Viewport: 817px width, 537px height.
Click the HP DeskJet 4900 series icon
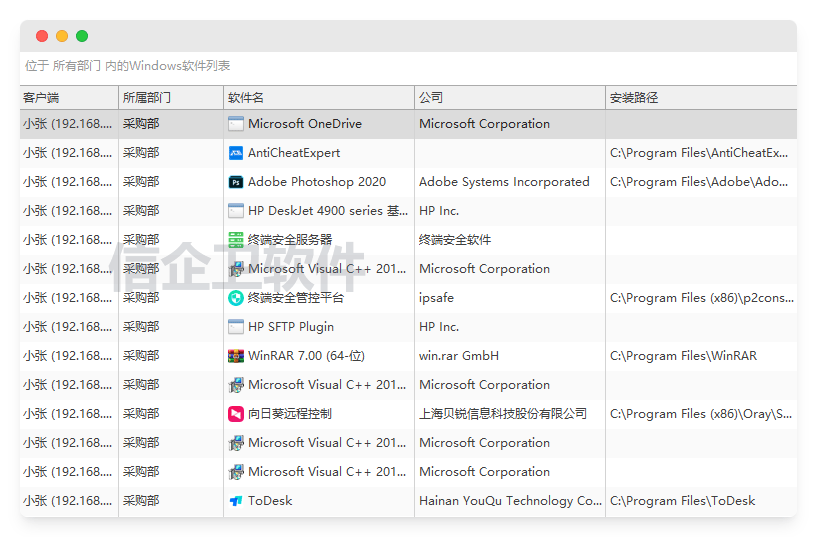pyautogui.click(x=236, y=211)
